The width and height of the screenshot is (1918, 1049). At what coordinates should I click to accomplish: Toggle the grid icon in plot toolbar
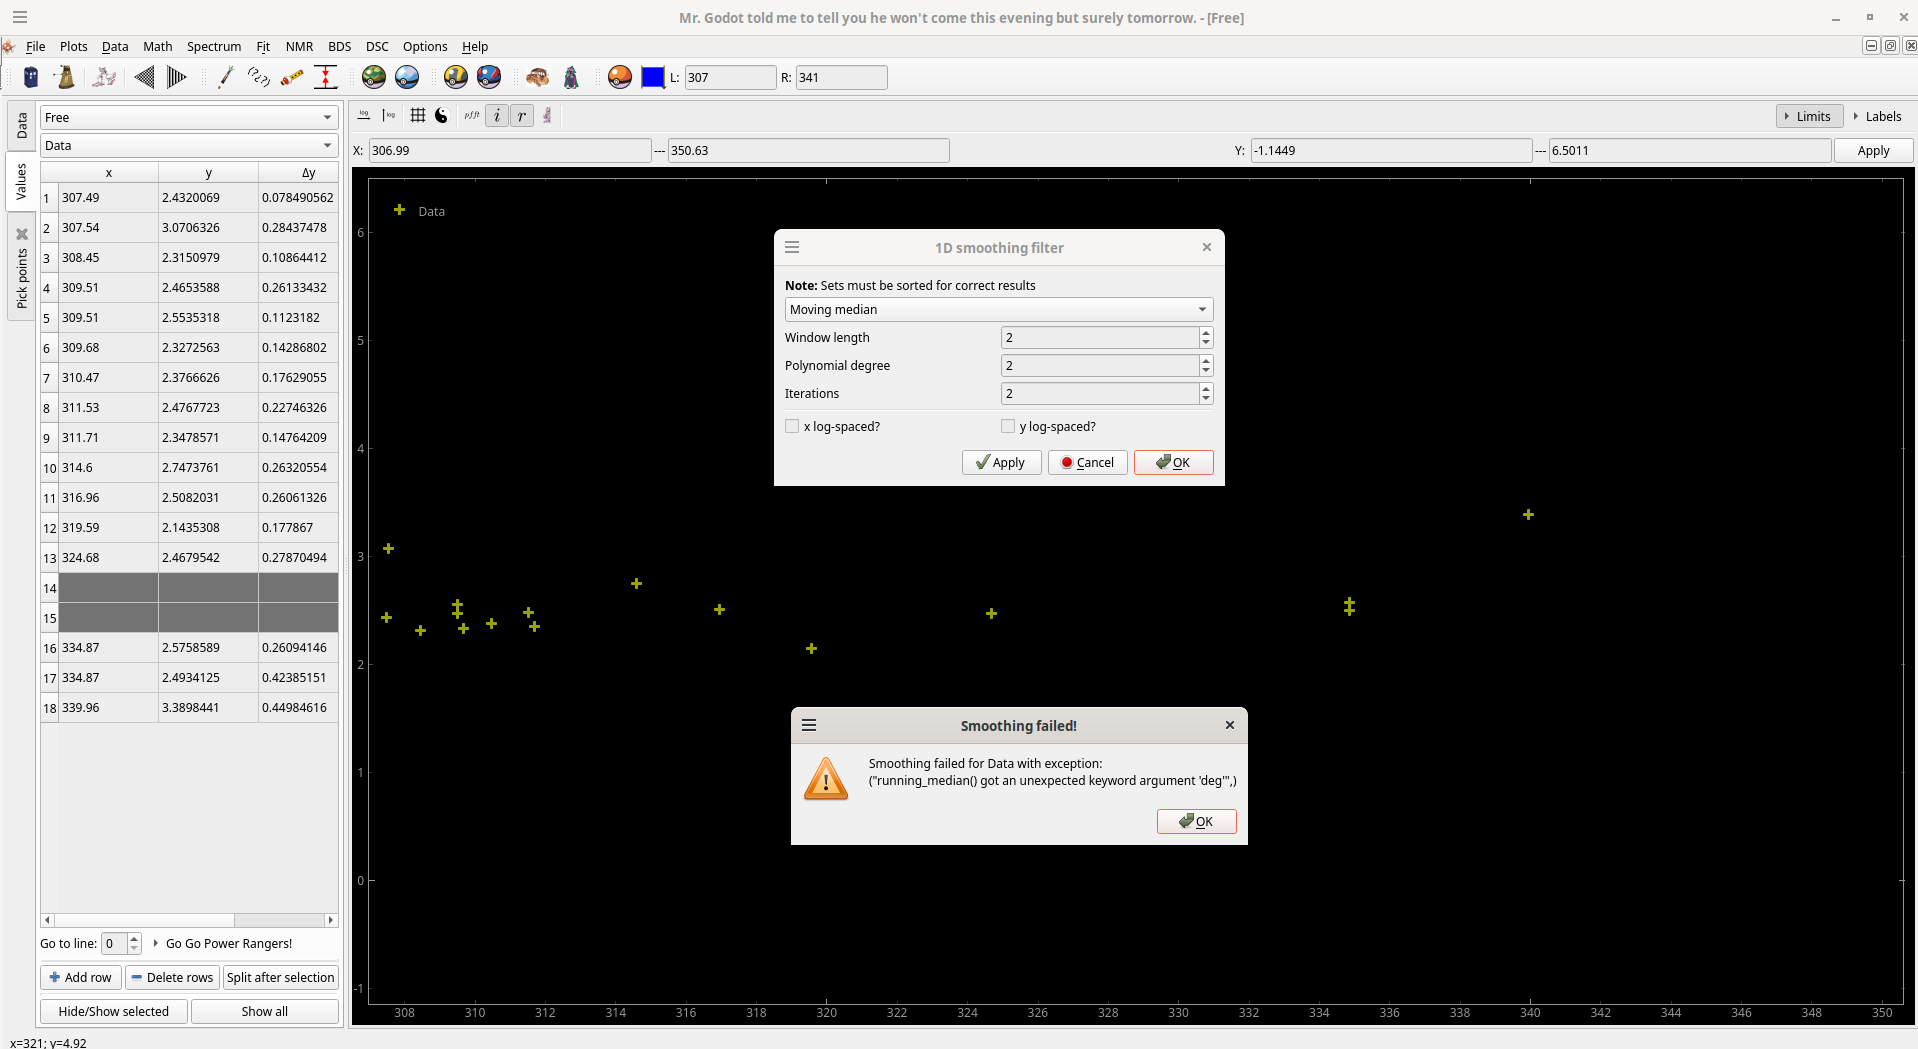[x=418, y=116]
